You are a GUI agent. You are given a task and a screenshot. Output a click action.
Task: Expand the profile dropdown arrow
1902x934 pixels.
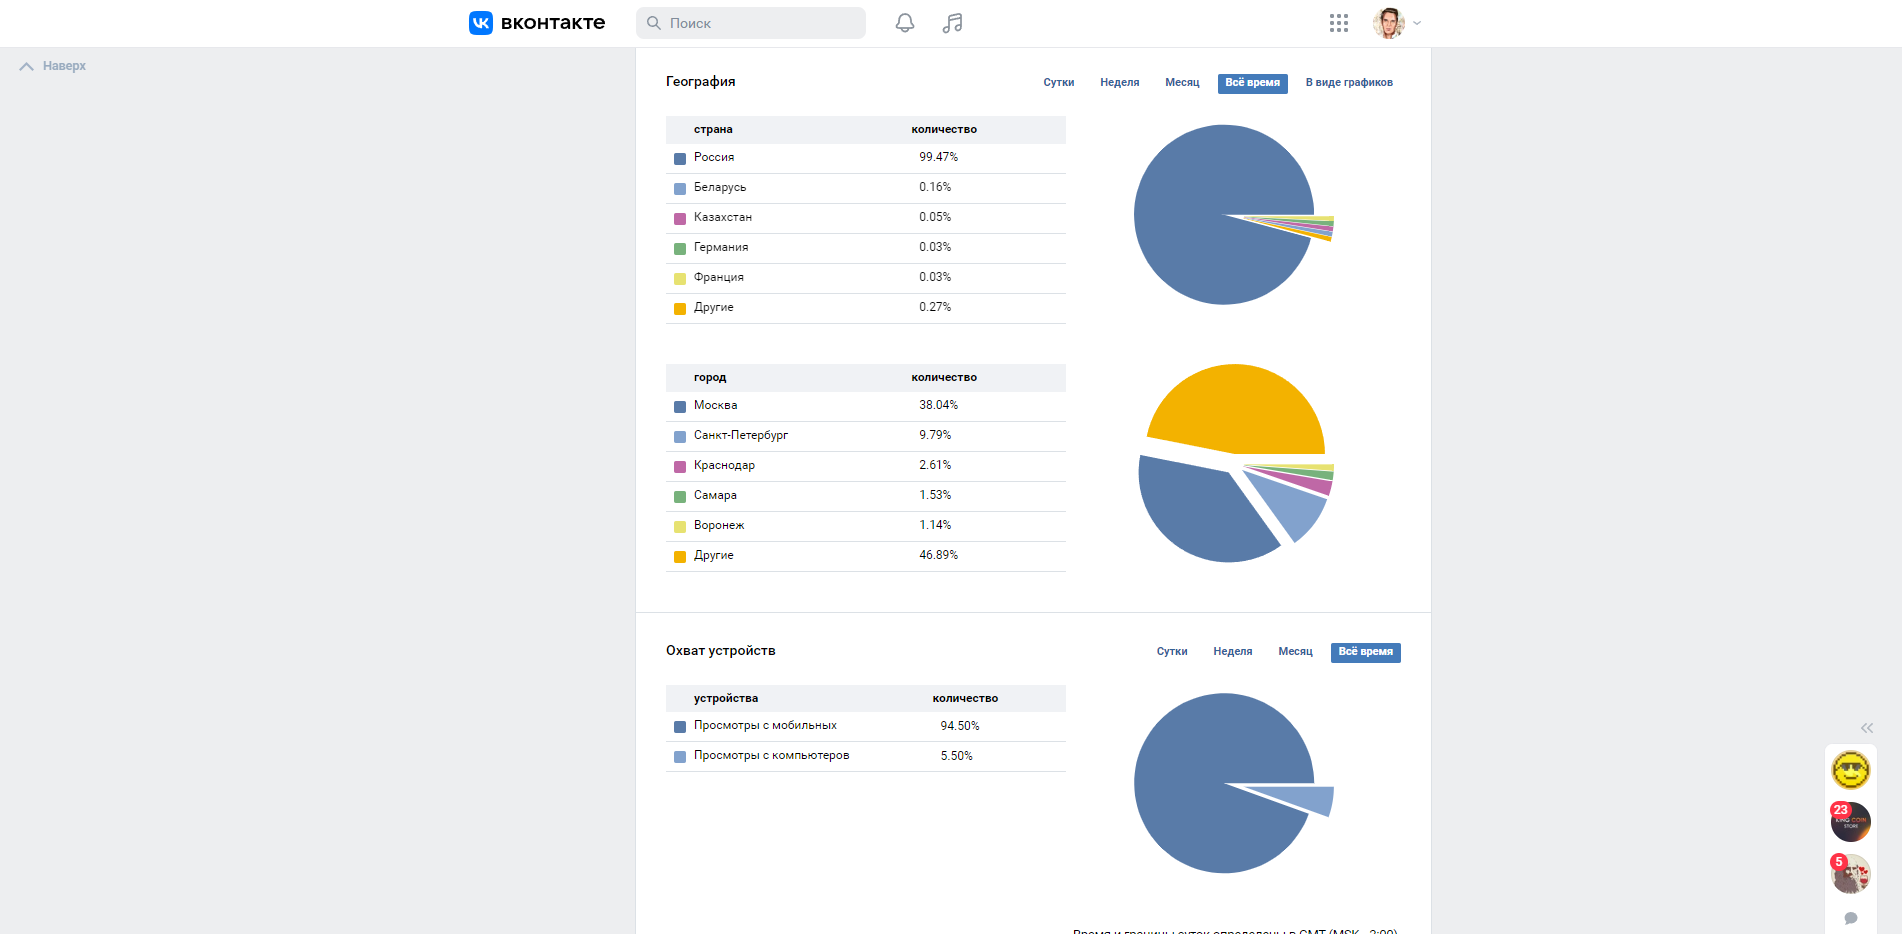coord(1417,23)
